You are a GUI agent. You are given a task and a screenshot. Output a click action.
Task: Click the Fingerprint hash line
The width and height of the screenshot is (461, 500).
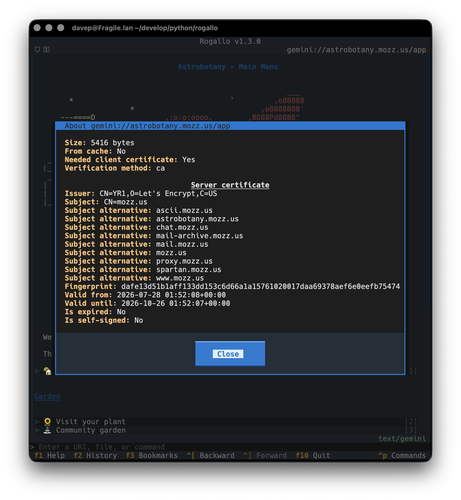click(x=232, y=286)
